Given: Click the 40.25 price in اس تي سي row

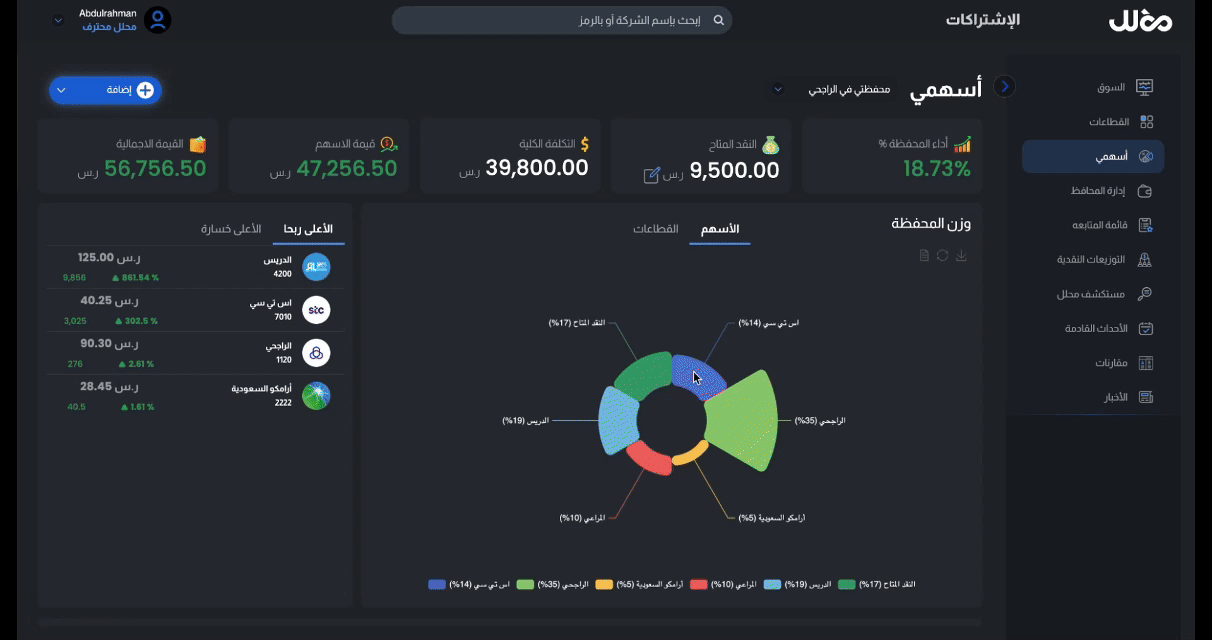Looking at the screenshot, I should coord(96,300).
